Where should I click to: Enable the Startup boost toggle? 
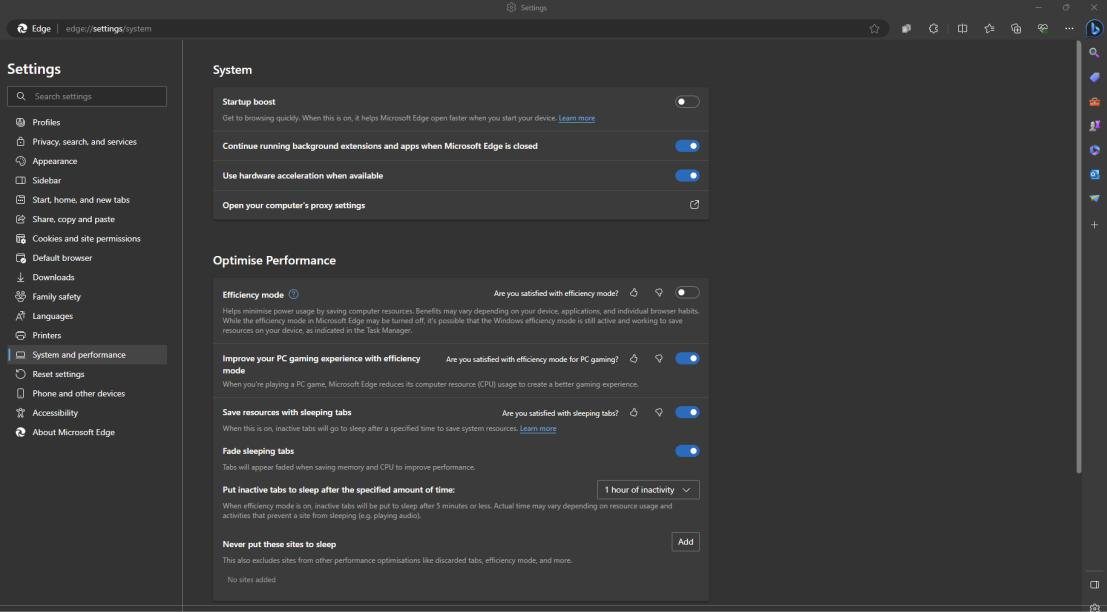click(x=687, y=102)
